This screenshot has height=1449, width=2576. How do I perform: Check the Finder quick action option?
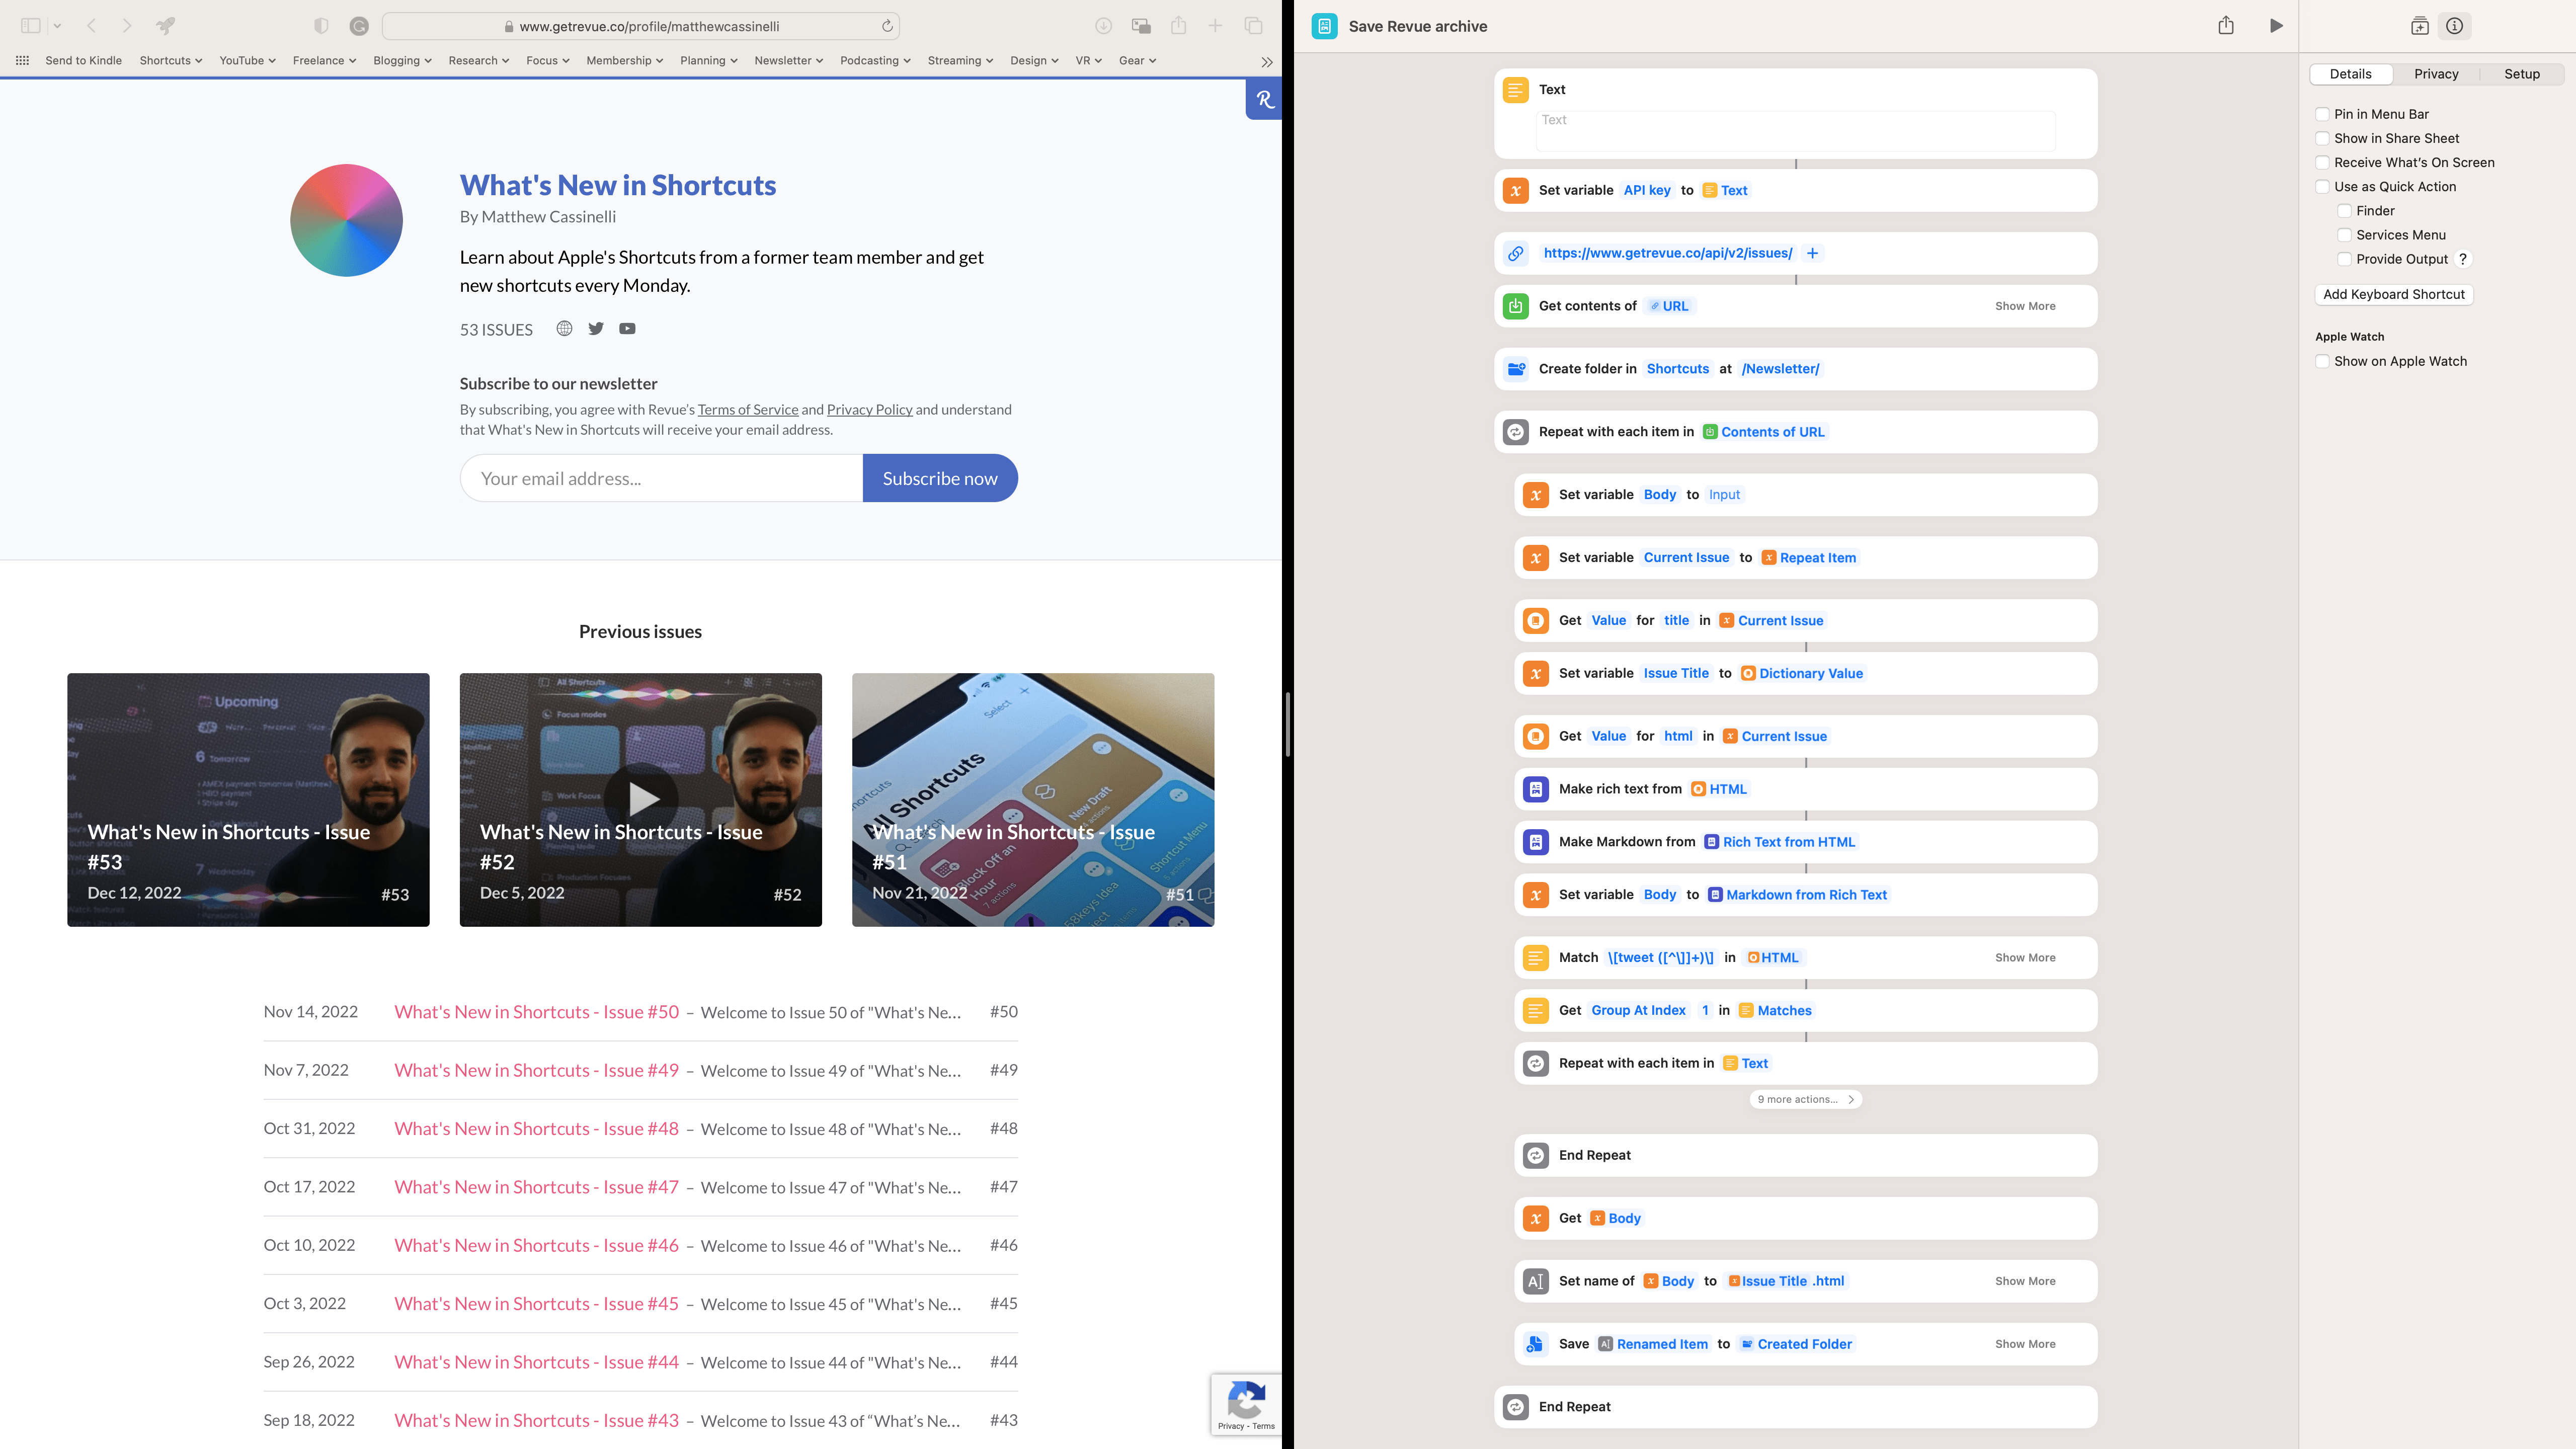coord(2344,211)
